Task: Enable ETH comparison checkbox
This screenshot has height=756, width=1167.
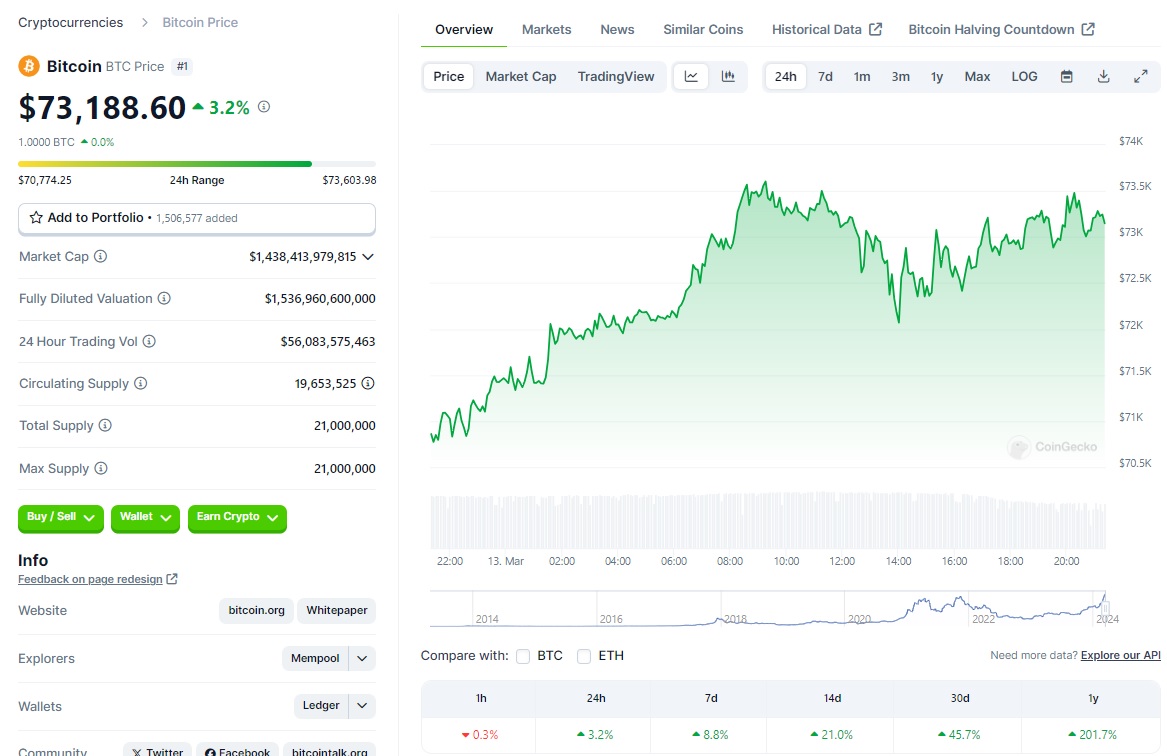Action: click(584, 656)
